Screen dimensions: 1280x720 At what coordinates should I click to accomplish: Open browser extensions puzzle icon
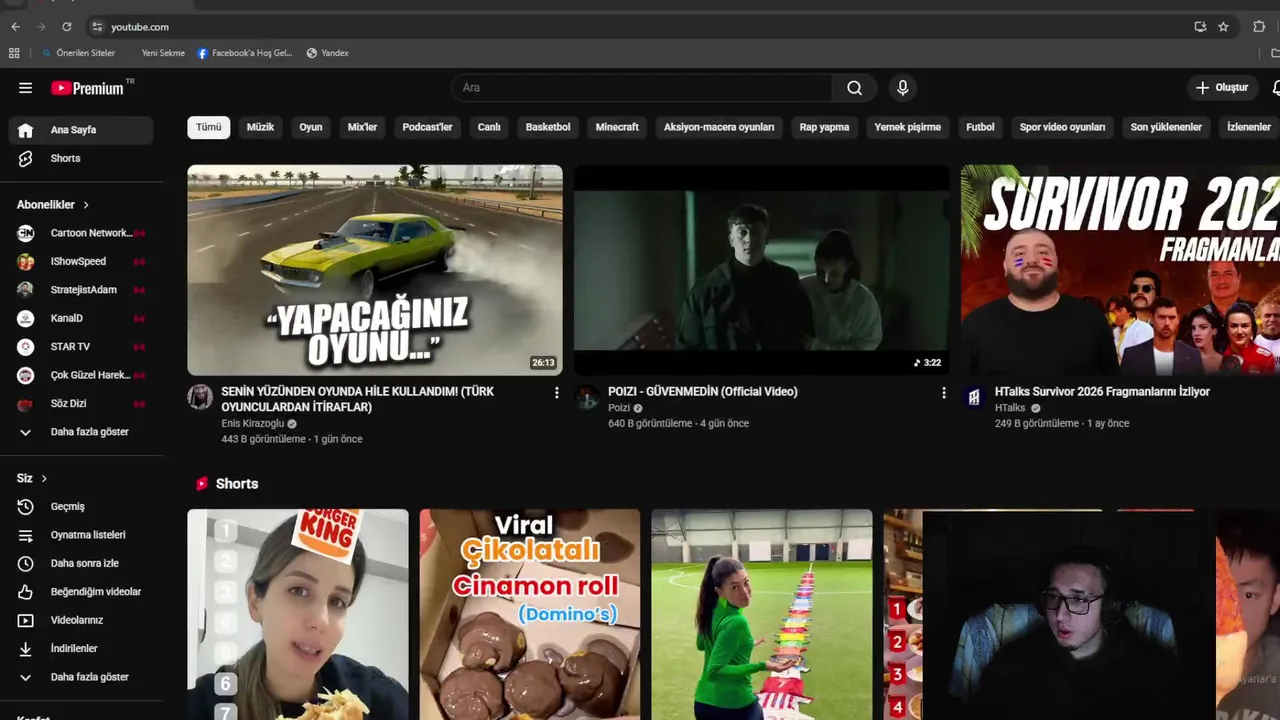1259,27
